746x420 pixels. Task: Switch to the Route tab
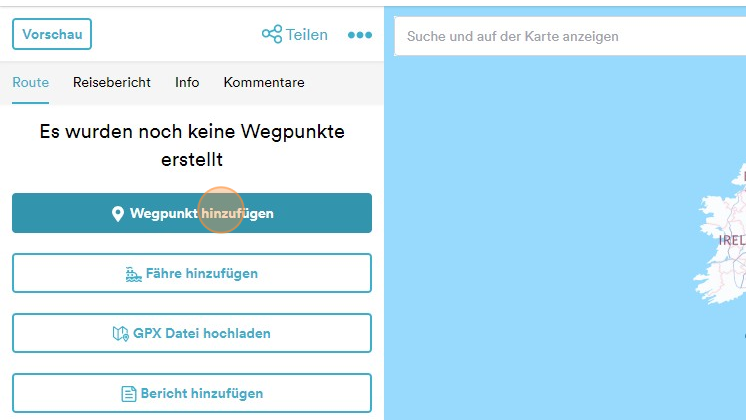click(30, 82)
